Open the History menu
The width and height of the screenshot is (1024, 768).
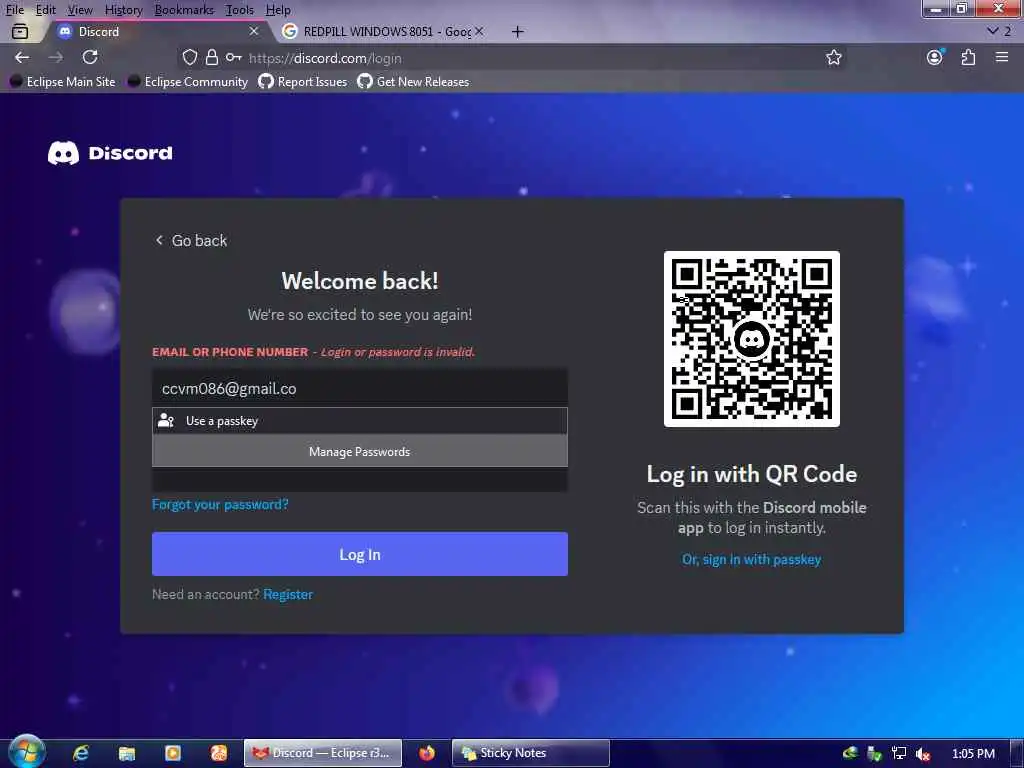(x=123, y=10)
